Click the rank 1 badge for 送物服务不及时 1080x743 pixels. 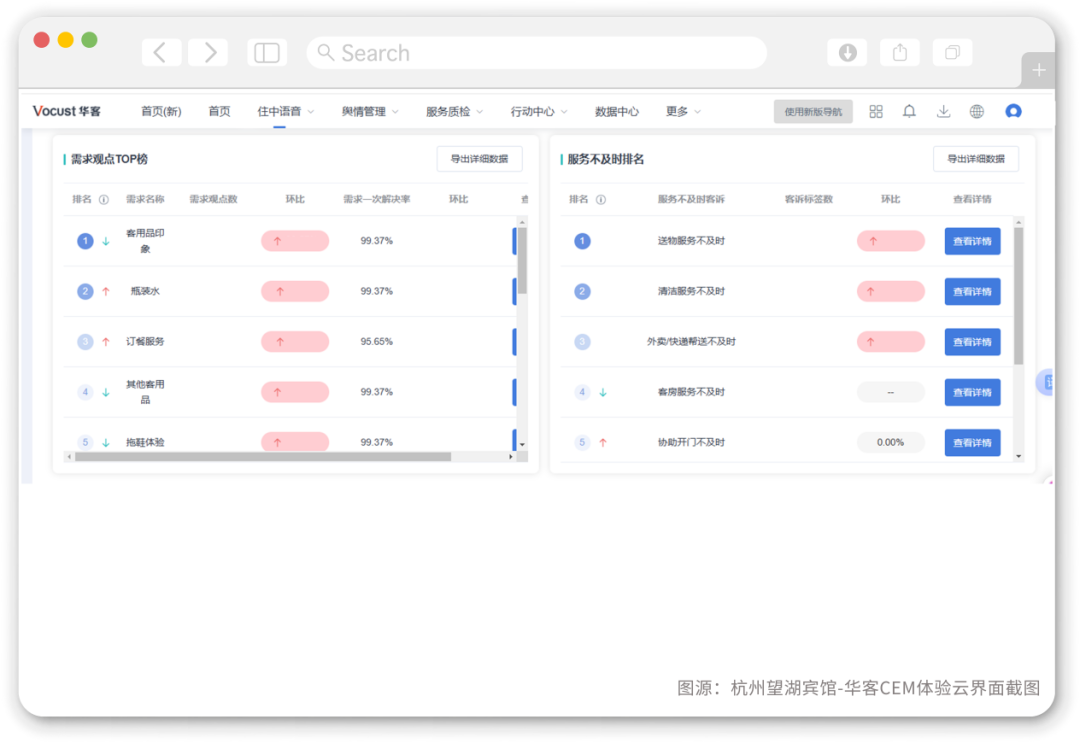(x=582, y=241)
